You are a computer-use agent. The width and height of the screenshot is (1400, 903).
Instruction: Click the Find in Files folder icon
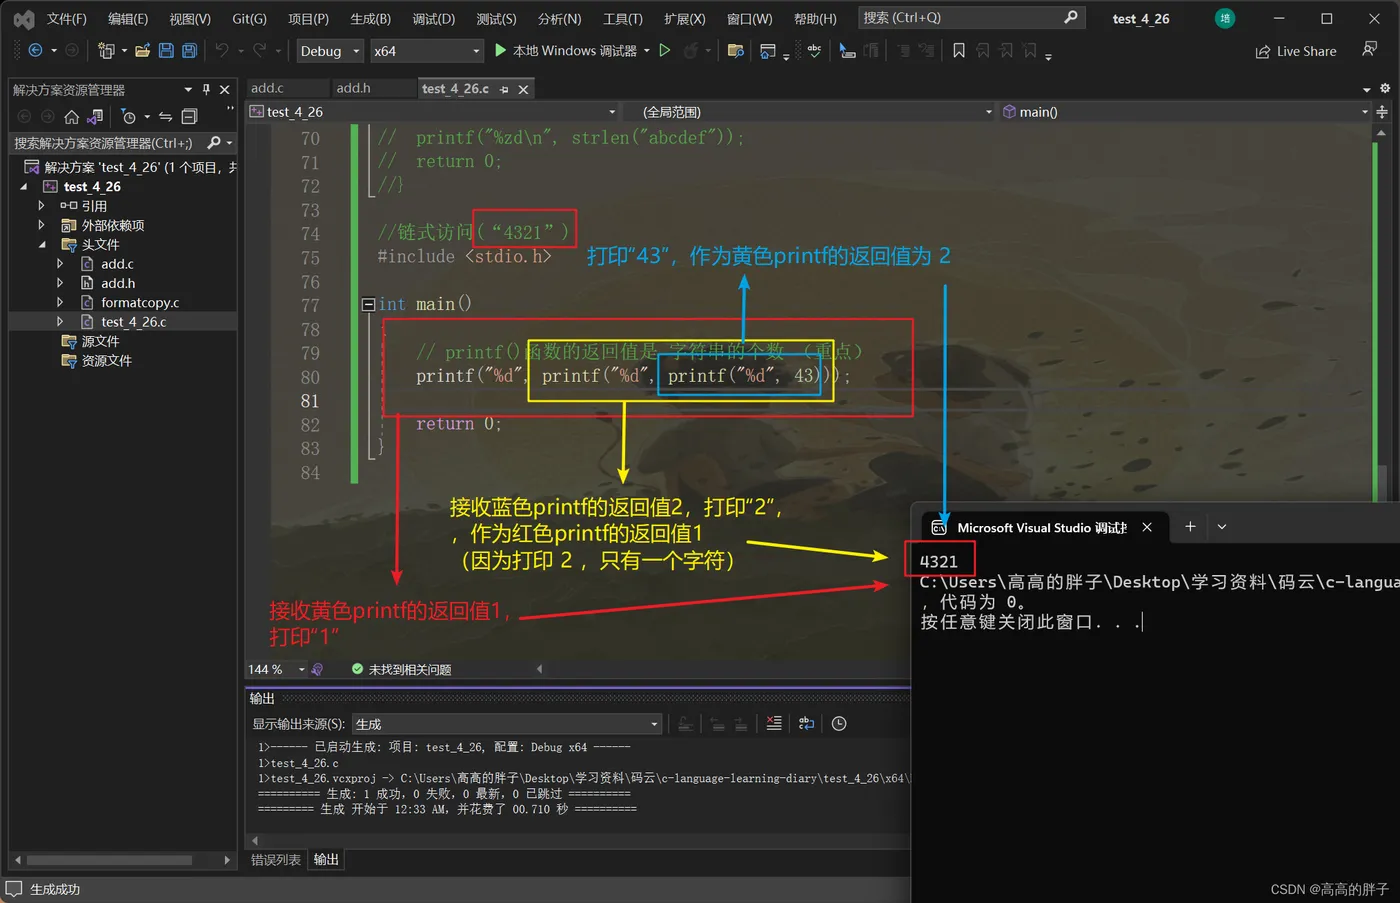735,50
